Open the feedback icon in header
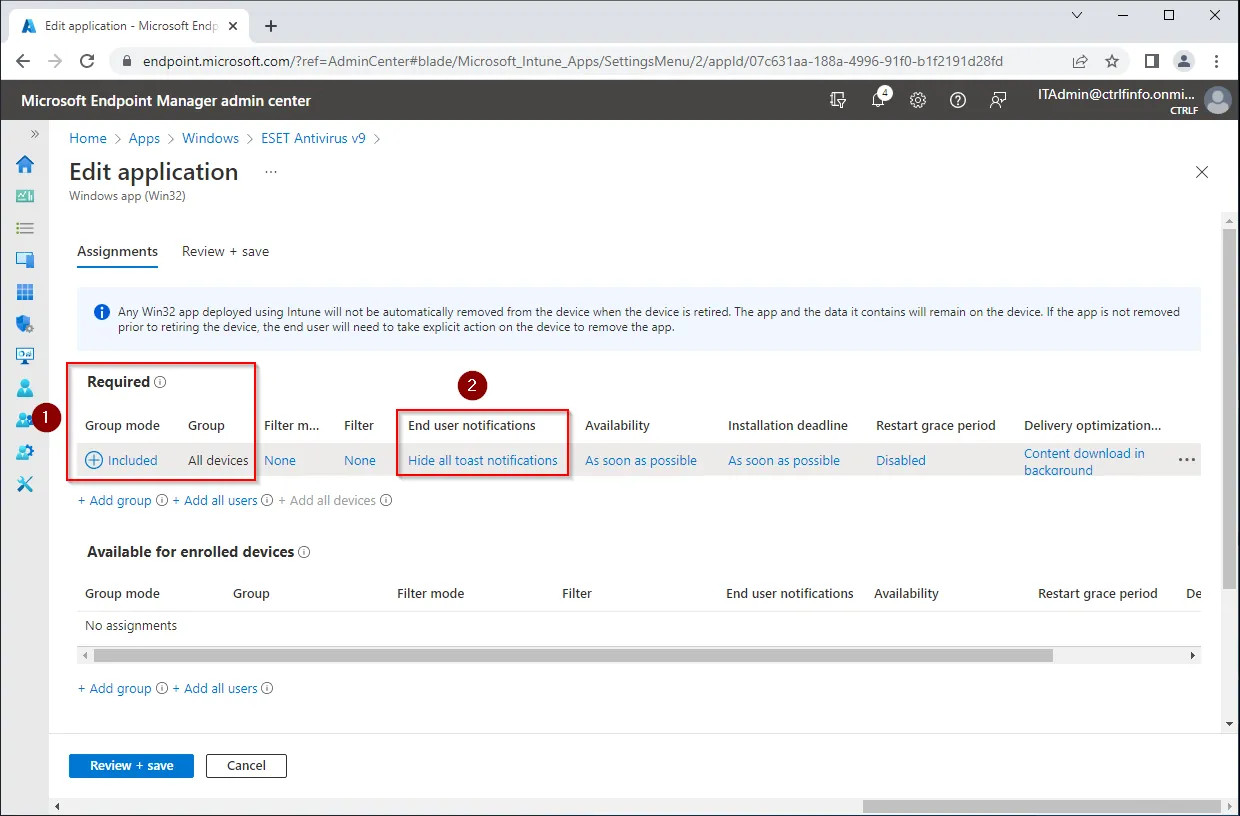The height and width of the screenshot is (816, 1240). click(x=998, y=100)
